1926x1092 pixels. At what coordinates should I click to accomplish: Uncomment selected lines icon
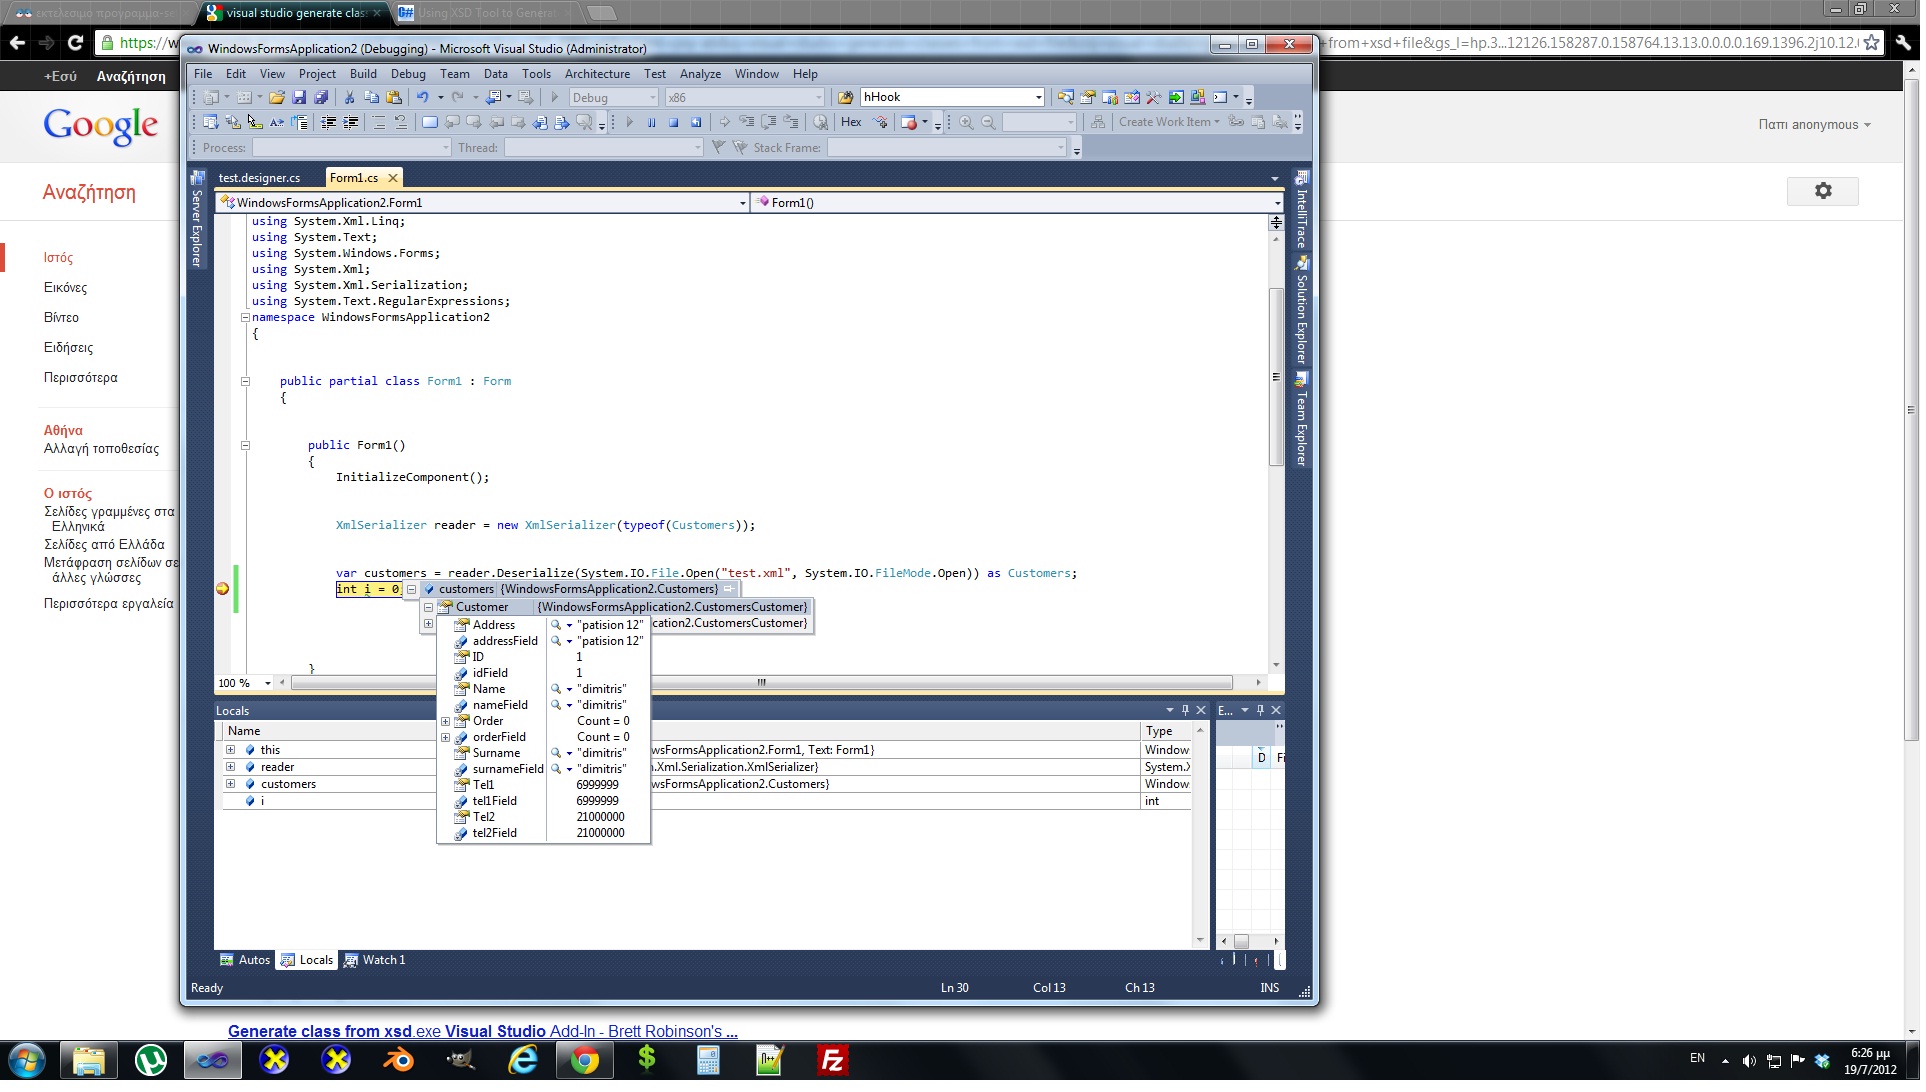click(x=401, y=122)
